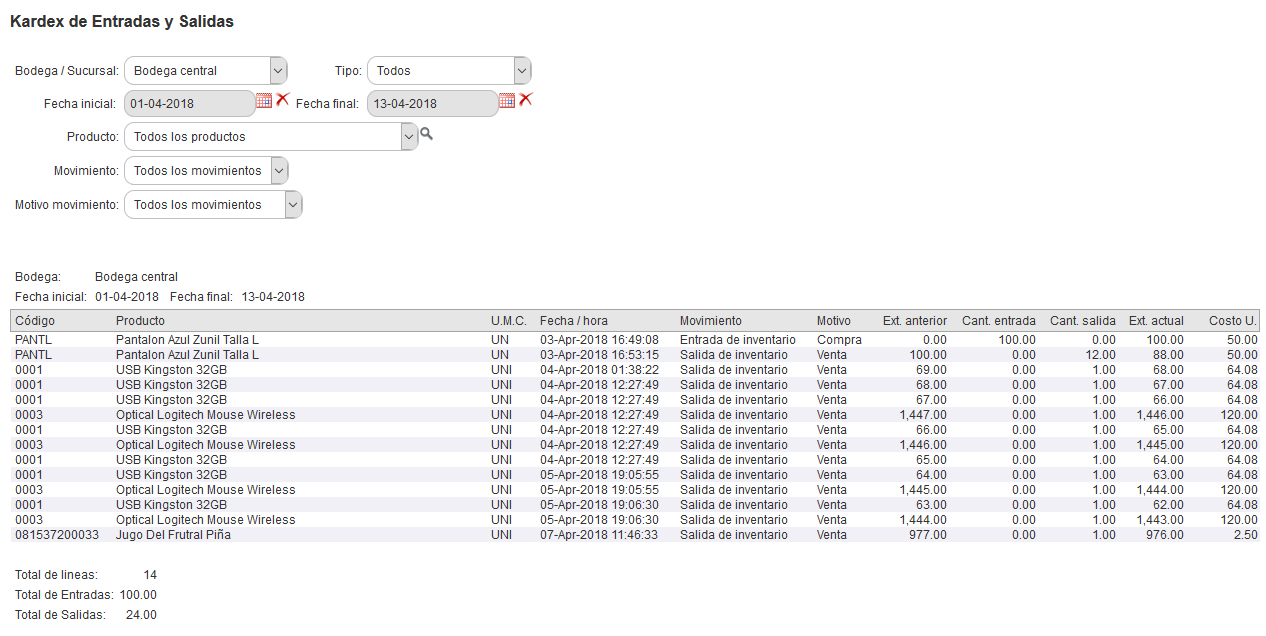This screenshot has width=1266, height=636.
Task: Open calendar picker for Fecha final
Action: (507, 100)
